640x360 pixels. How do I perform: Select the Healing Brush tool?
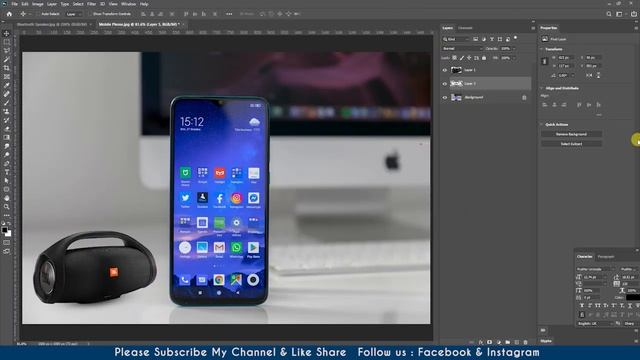(7, 94)
